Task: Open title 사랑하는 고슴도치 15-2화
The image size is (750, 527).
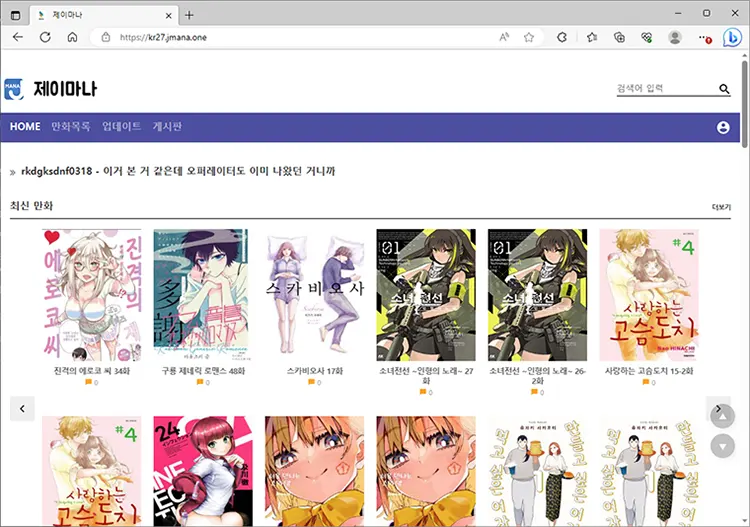Action: tap(649, 371)
